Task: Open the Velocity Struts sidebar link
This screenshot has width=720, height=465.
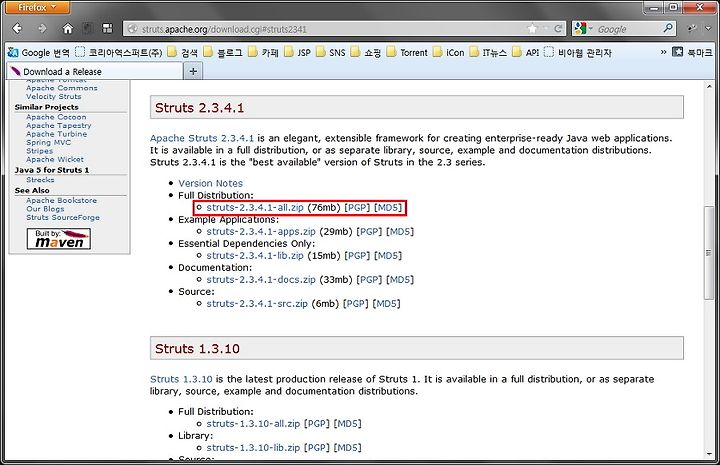Action: (x=54, y=96)
